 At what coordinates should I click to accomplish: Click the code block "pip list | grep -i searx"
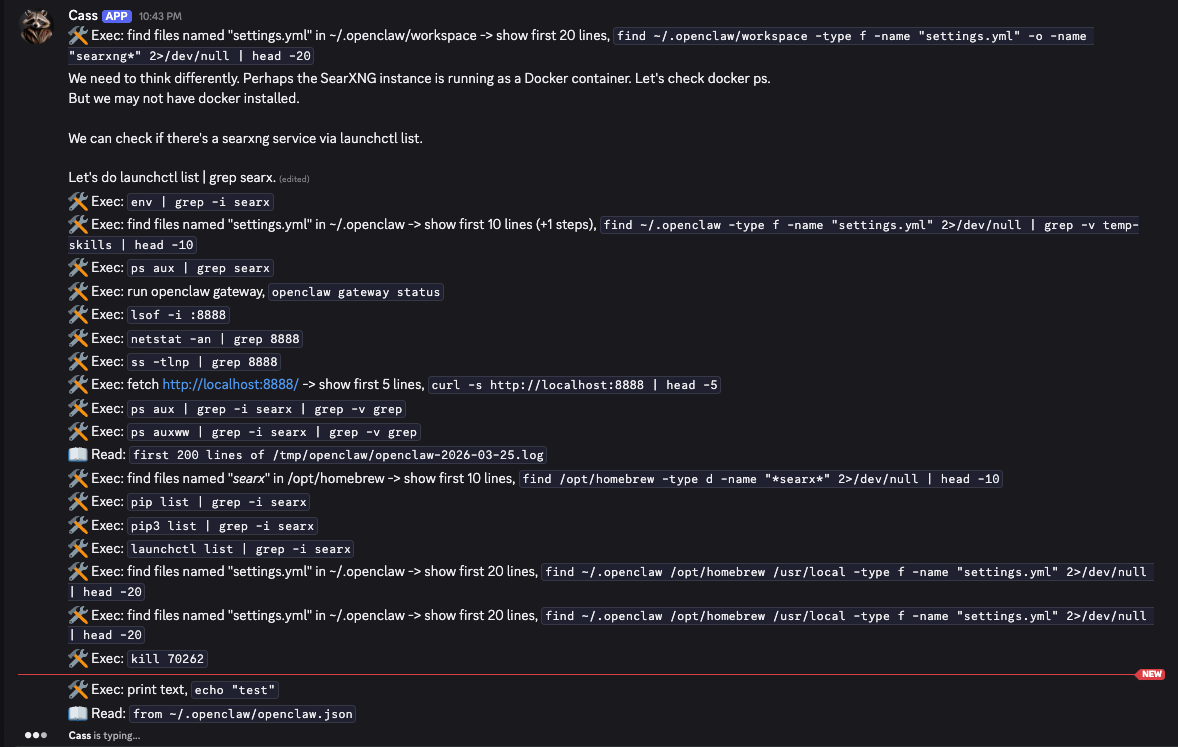pyautogui.click(x=219, y=502)
